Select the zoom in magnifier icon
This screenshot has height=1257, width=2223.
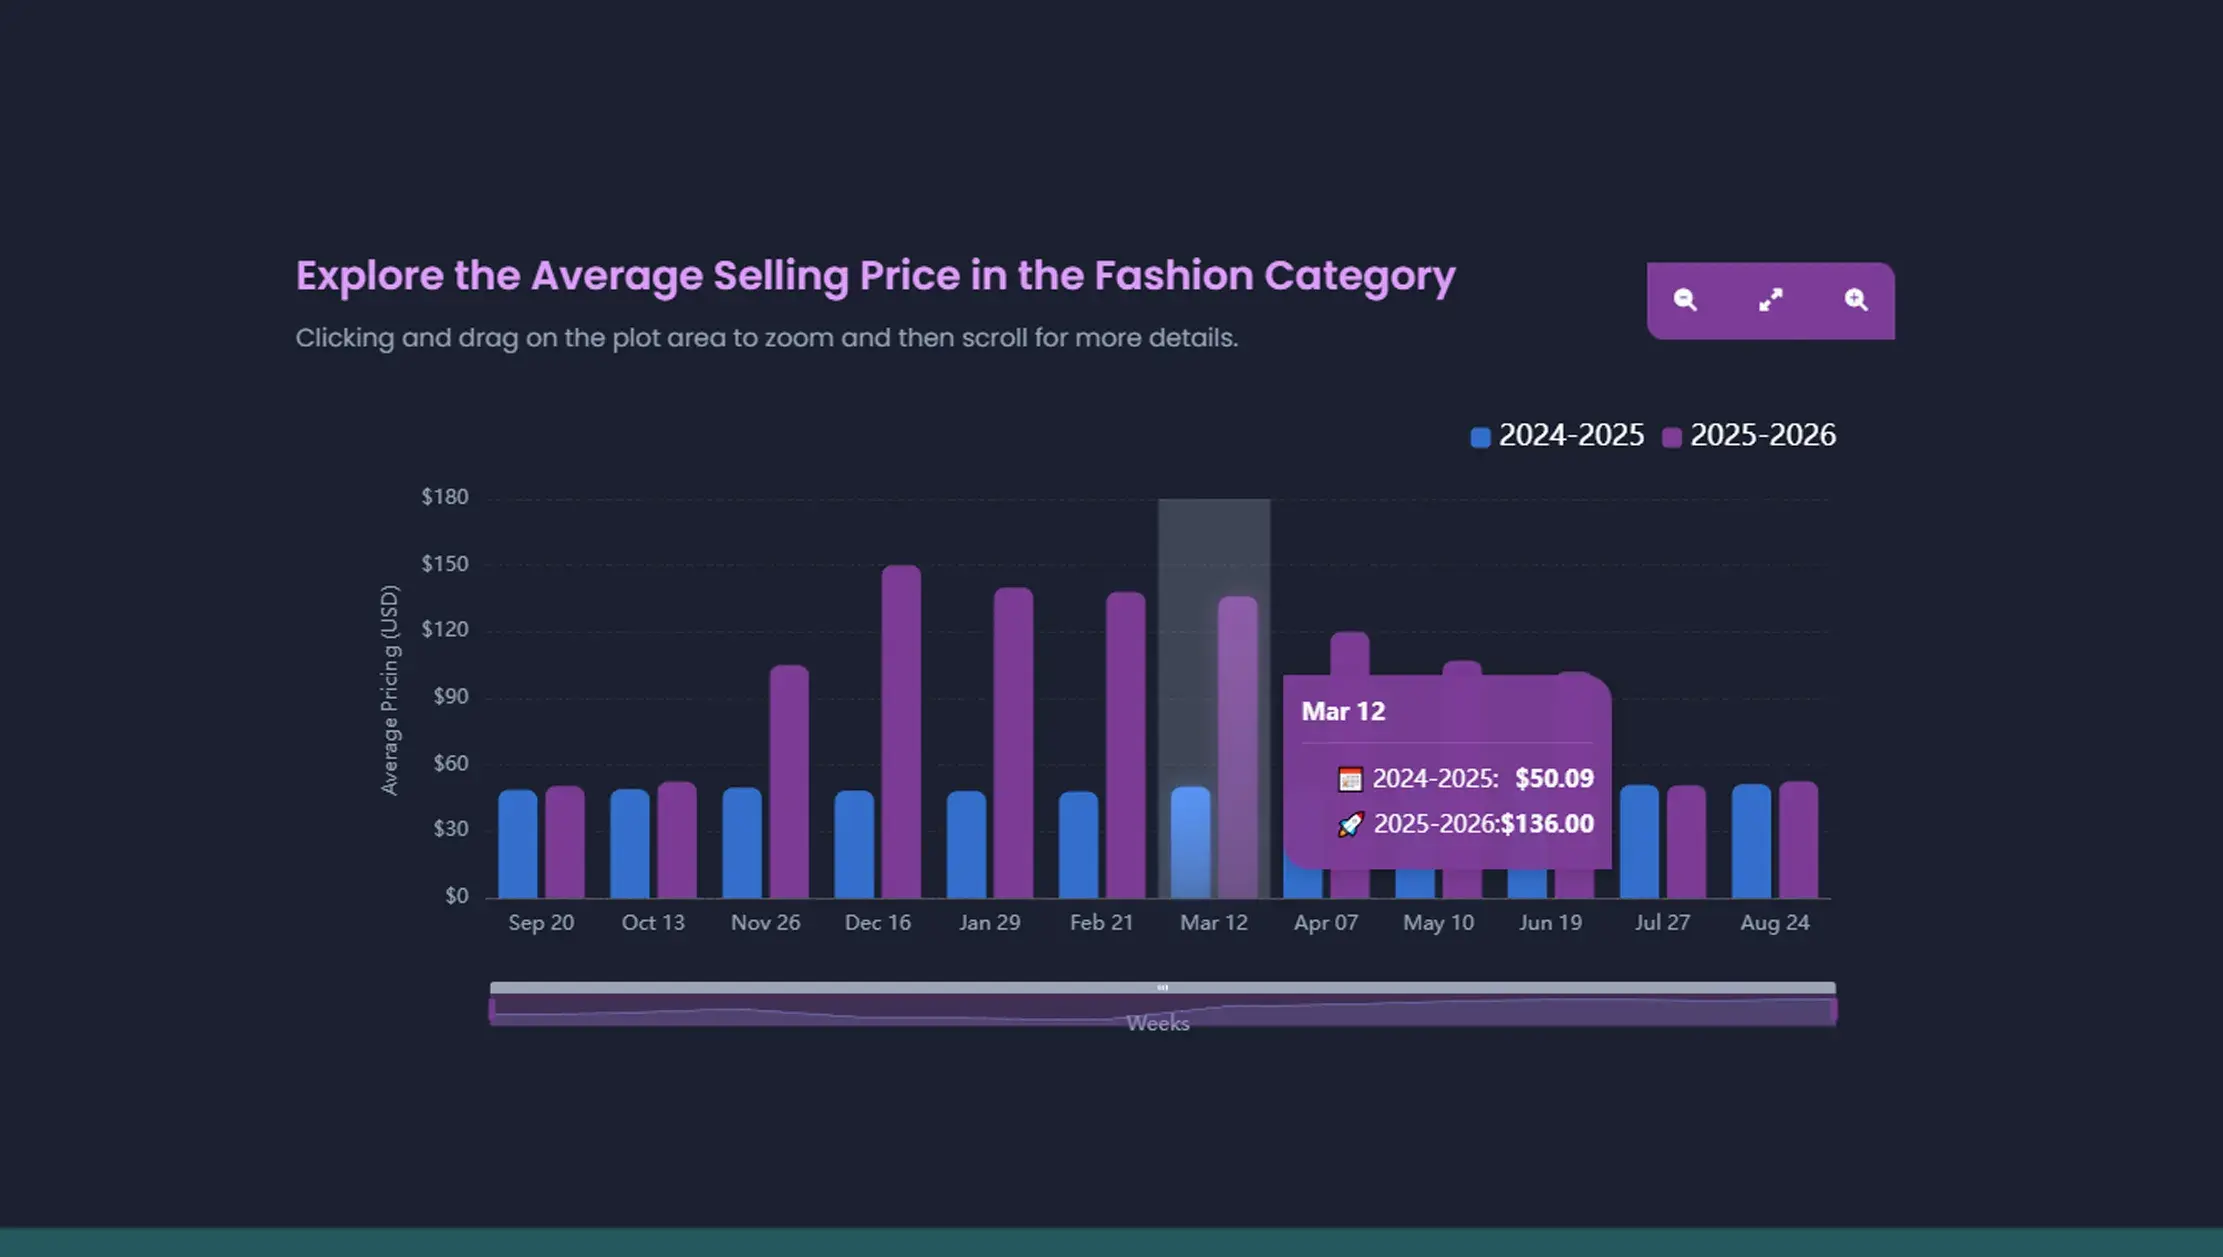tap(1857, 300)
